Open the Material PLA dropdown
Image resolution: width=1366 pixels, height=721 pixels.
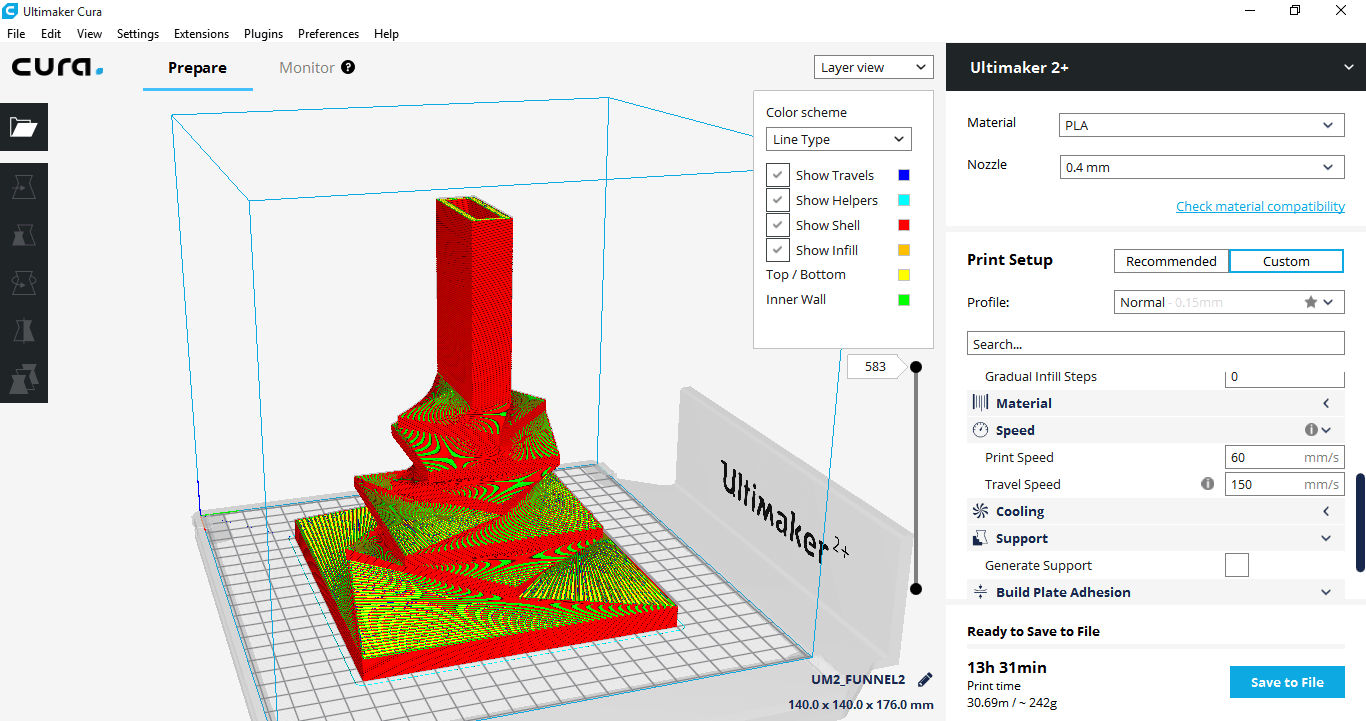(x=1201, y=125)
